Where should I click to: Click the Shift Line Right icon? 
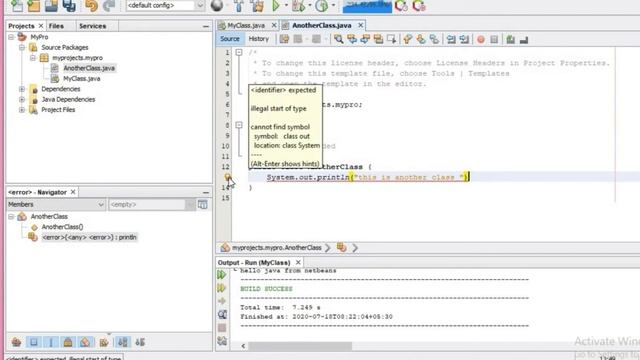click(x=464, y=39)
